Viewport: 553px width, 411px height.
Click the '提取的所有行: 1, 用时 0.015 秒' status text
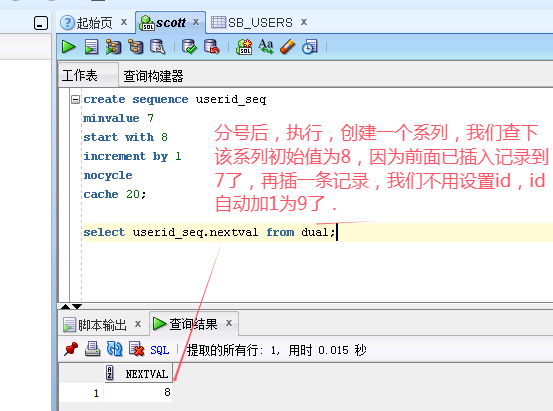(276, 350)
